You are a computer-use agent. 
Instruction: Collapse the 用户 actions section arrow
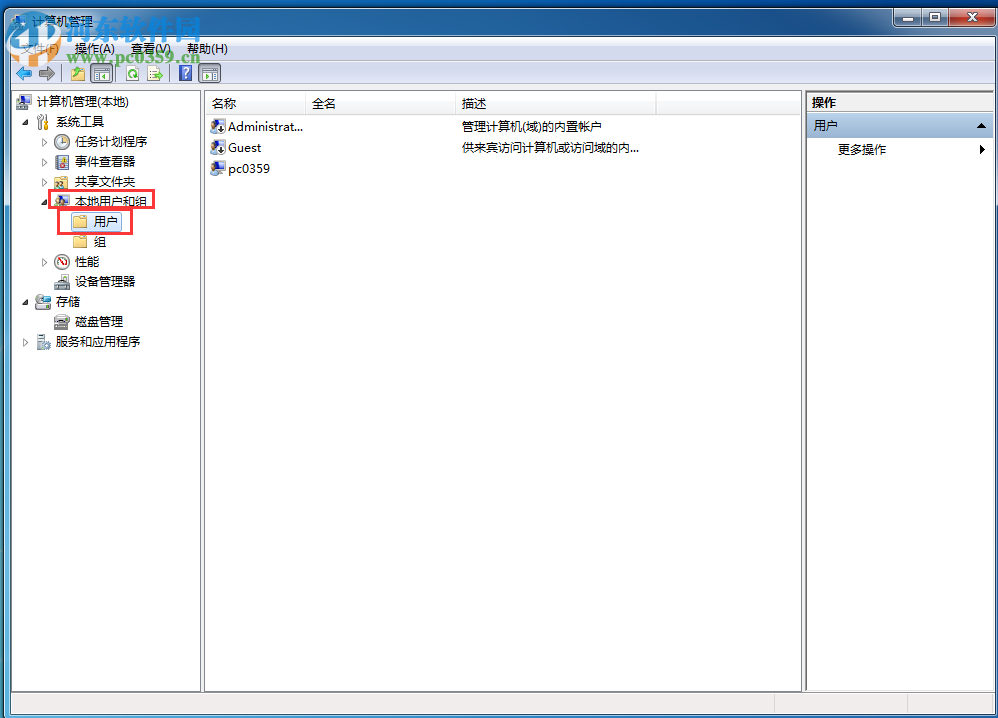pos(981,126)
